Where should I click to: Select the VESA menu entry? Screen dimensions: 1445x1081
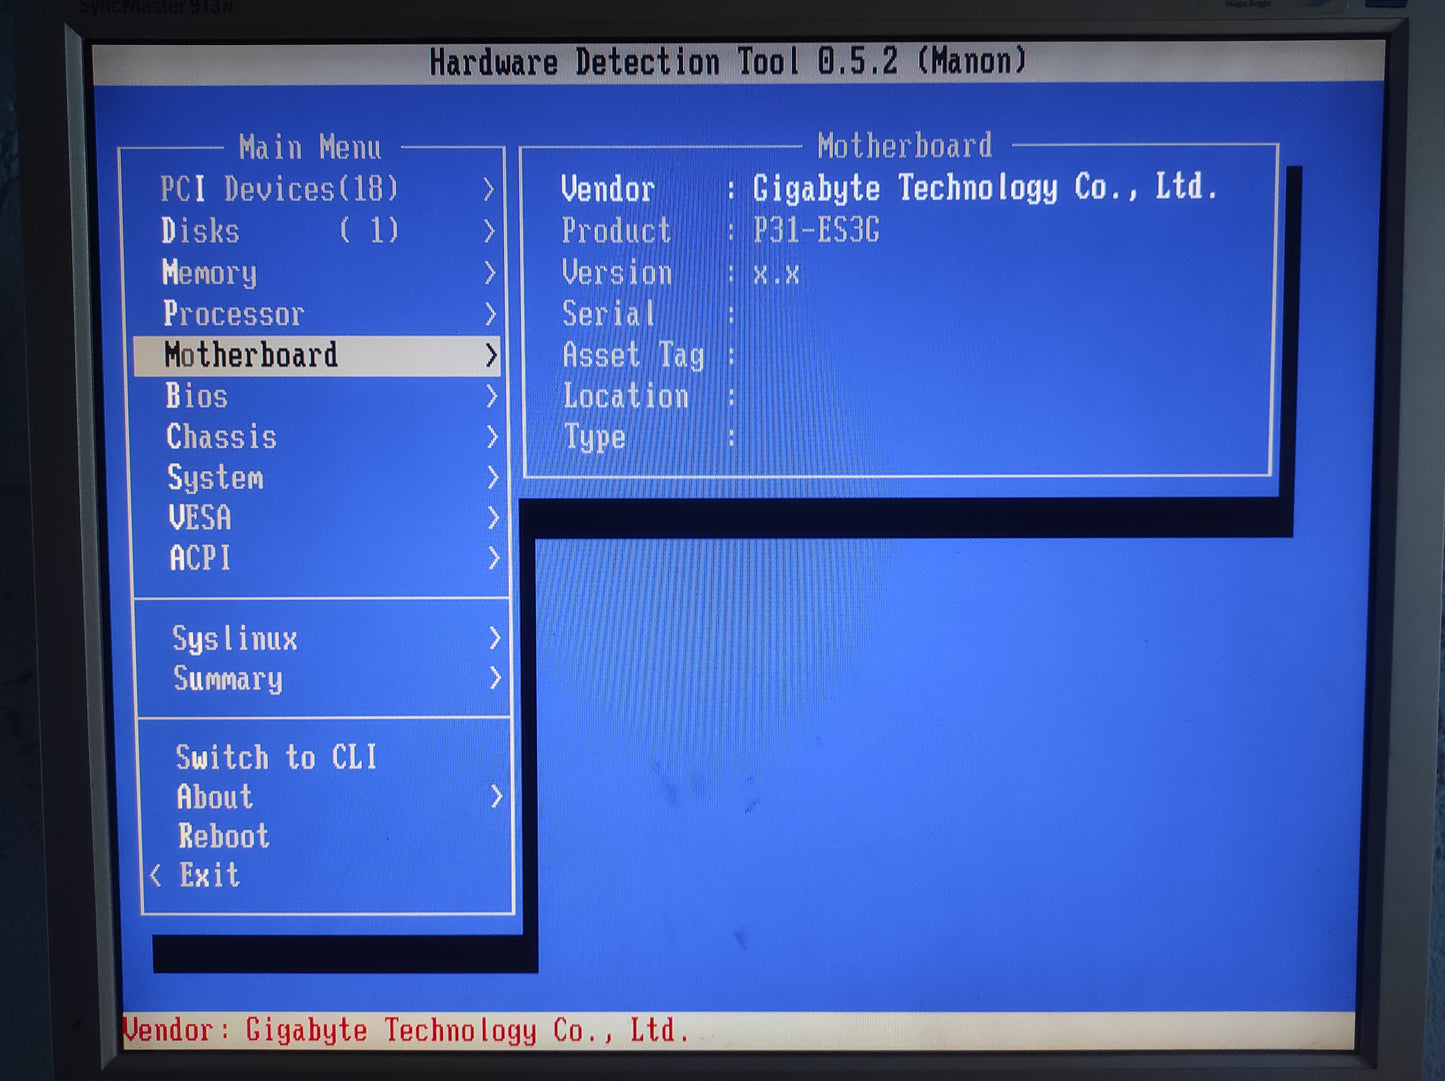coord(200,518)
